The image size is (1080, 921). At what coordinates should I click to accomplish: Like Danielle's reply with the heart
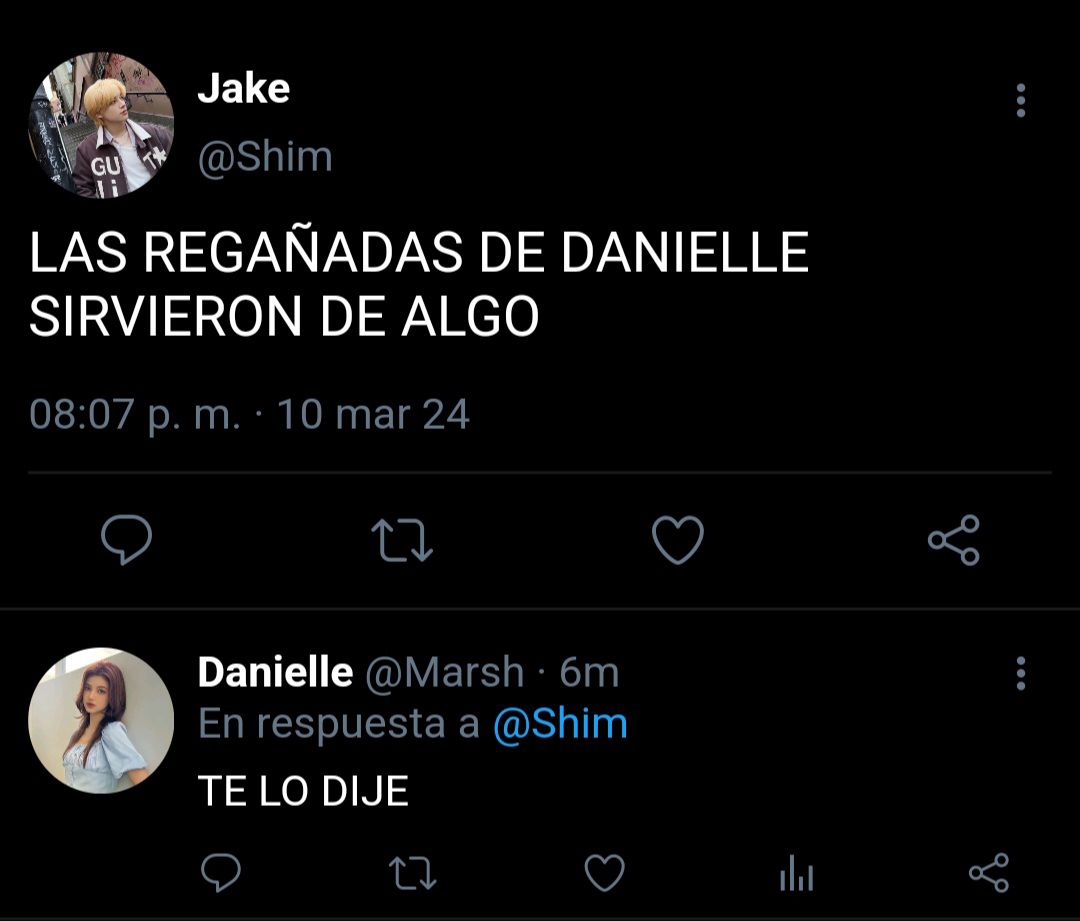[605, 873]
